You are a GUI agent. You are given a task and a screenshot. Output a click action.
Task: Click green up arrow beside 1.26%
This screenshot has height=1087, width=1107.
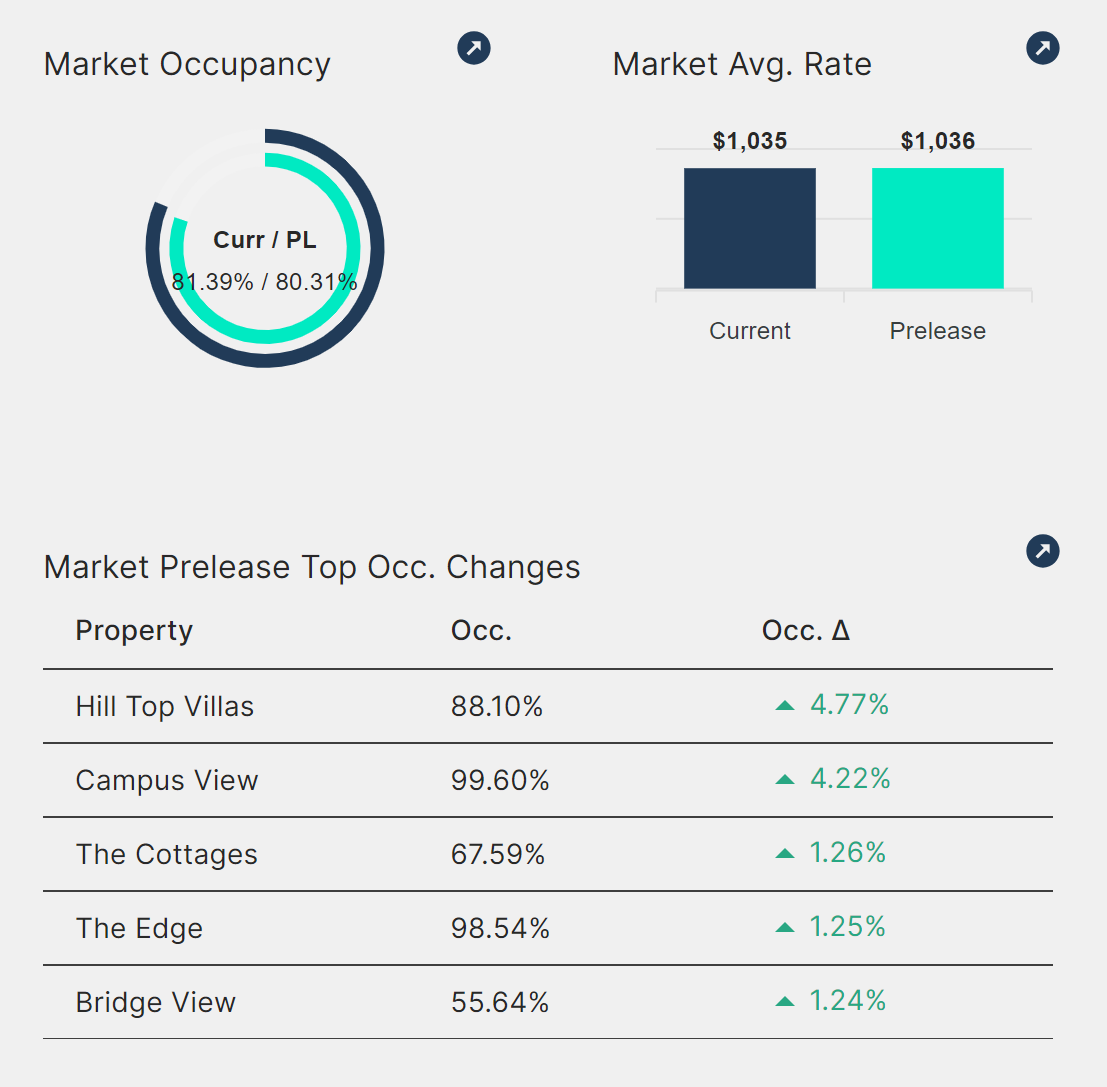785,854
